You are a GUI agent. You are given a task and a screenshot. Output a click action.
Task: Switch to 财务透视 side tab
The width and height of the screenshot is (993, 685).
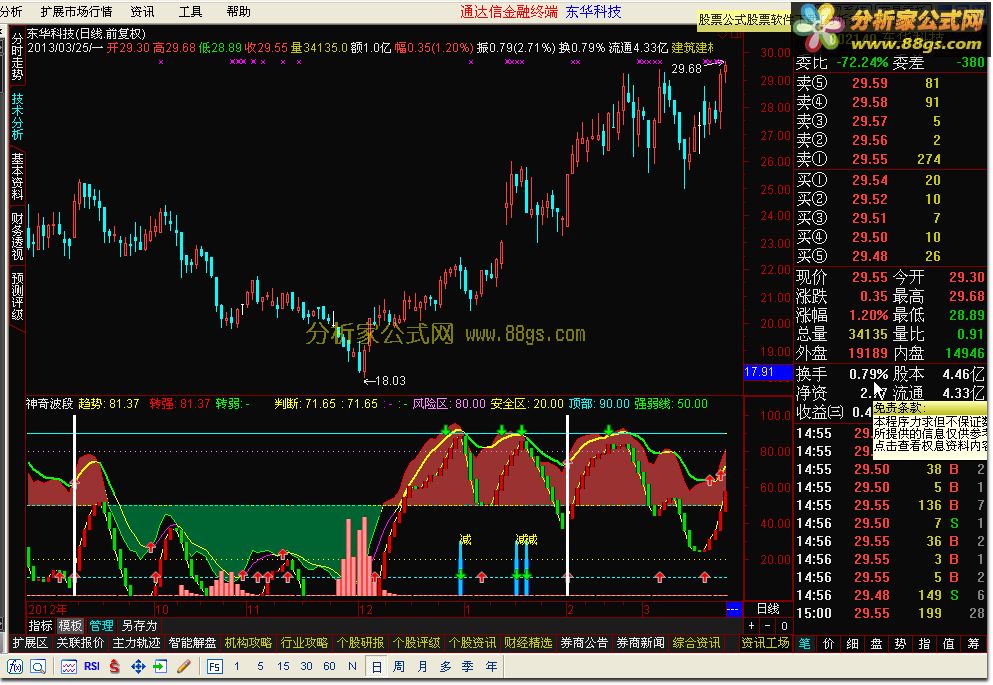tap(17, 236)
